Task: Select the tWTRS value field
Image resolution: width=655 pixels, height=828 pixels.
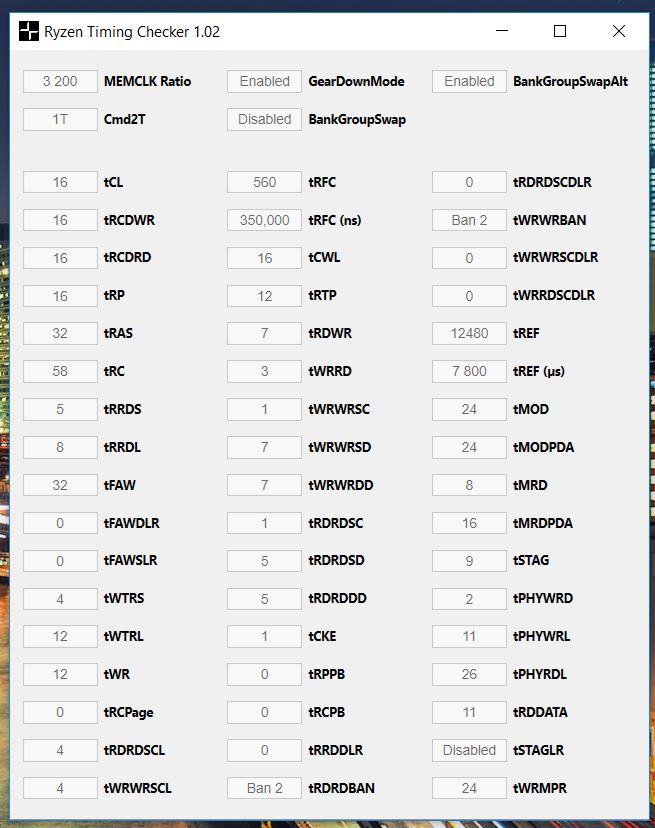Action: coord(60,599)
